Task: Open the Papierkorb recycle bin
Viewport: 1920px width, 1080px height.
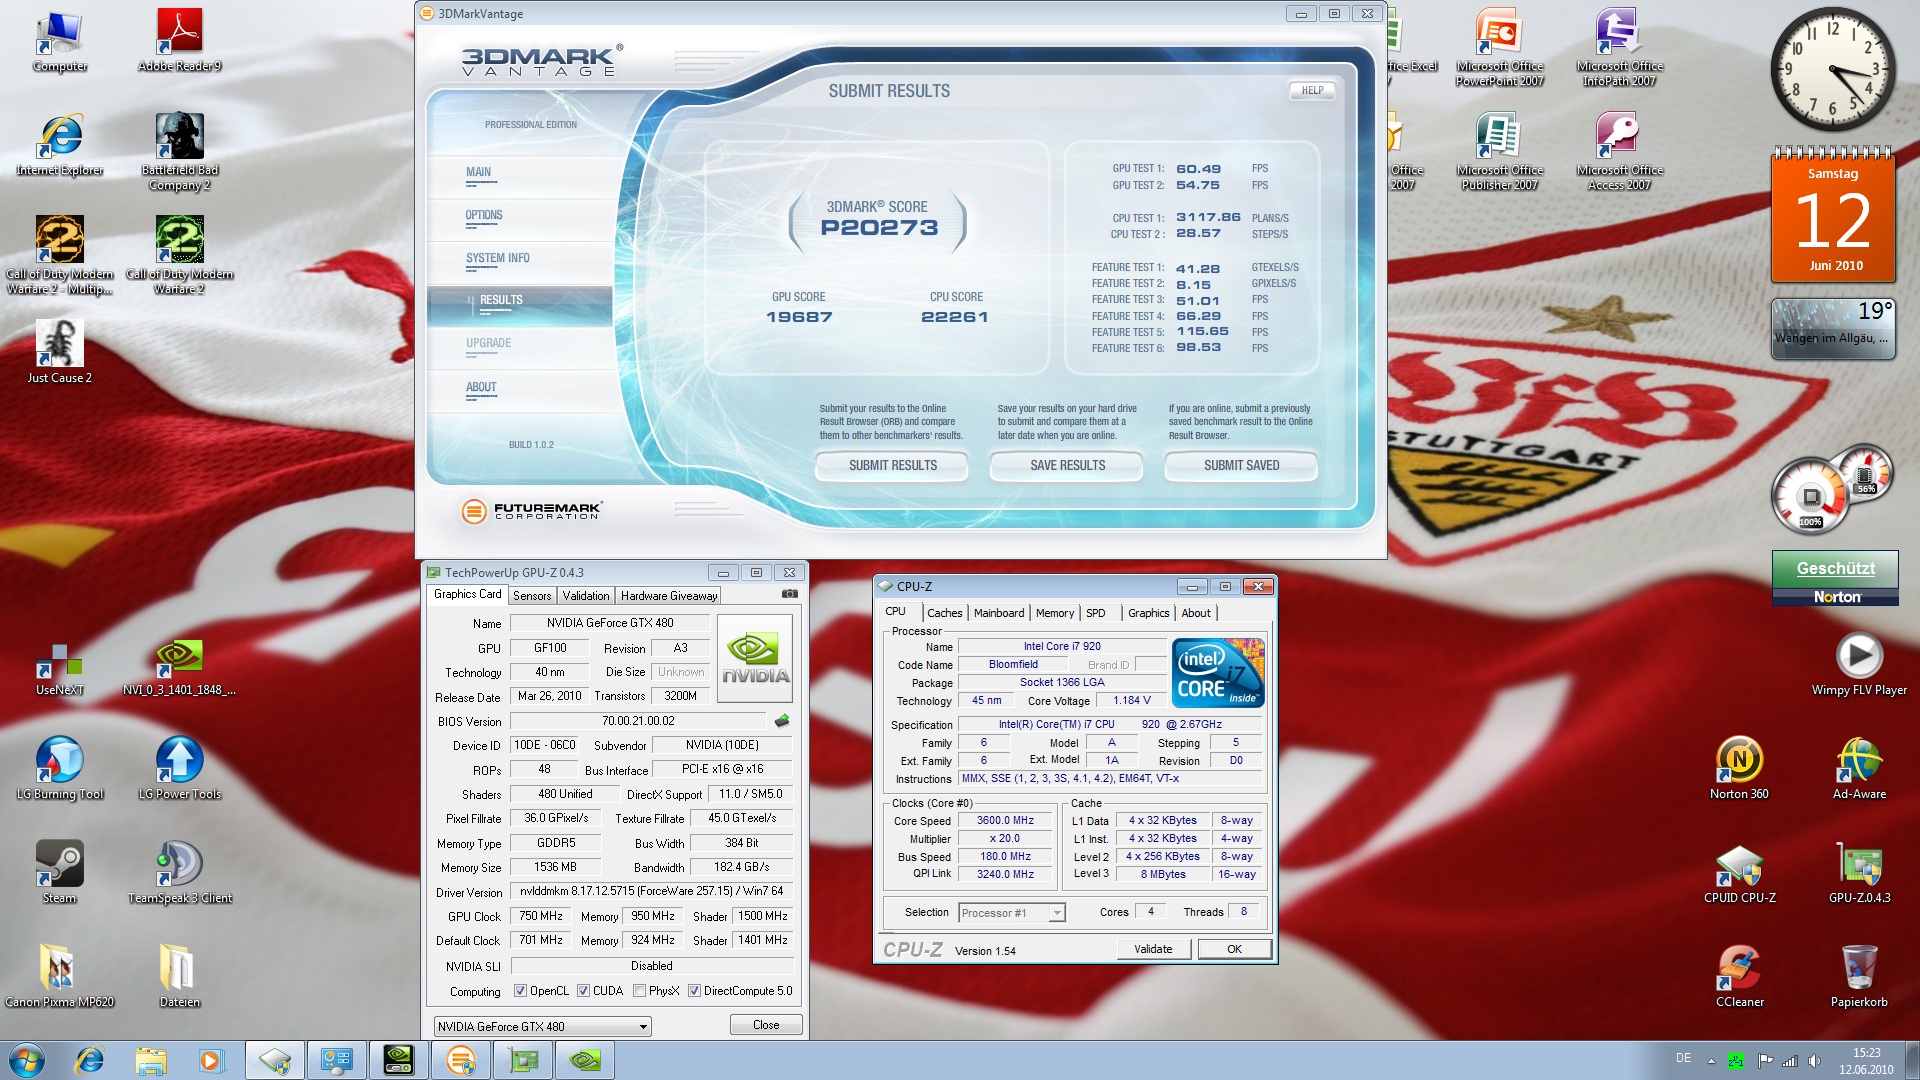Action: [1859, 976]
